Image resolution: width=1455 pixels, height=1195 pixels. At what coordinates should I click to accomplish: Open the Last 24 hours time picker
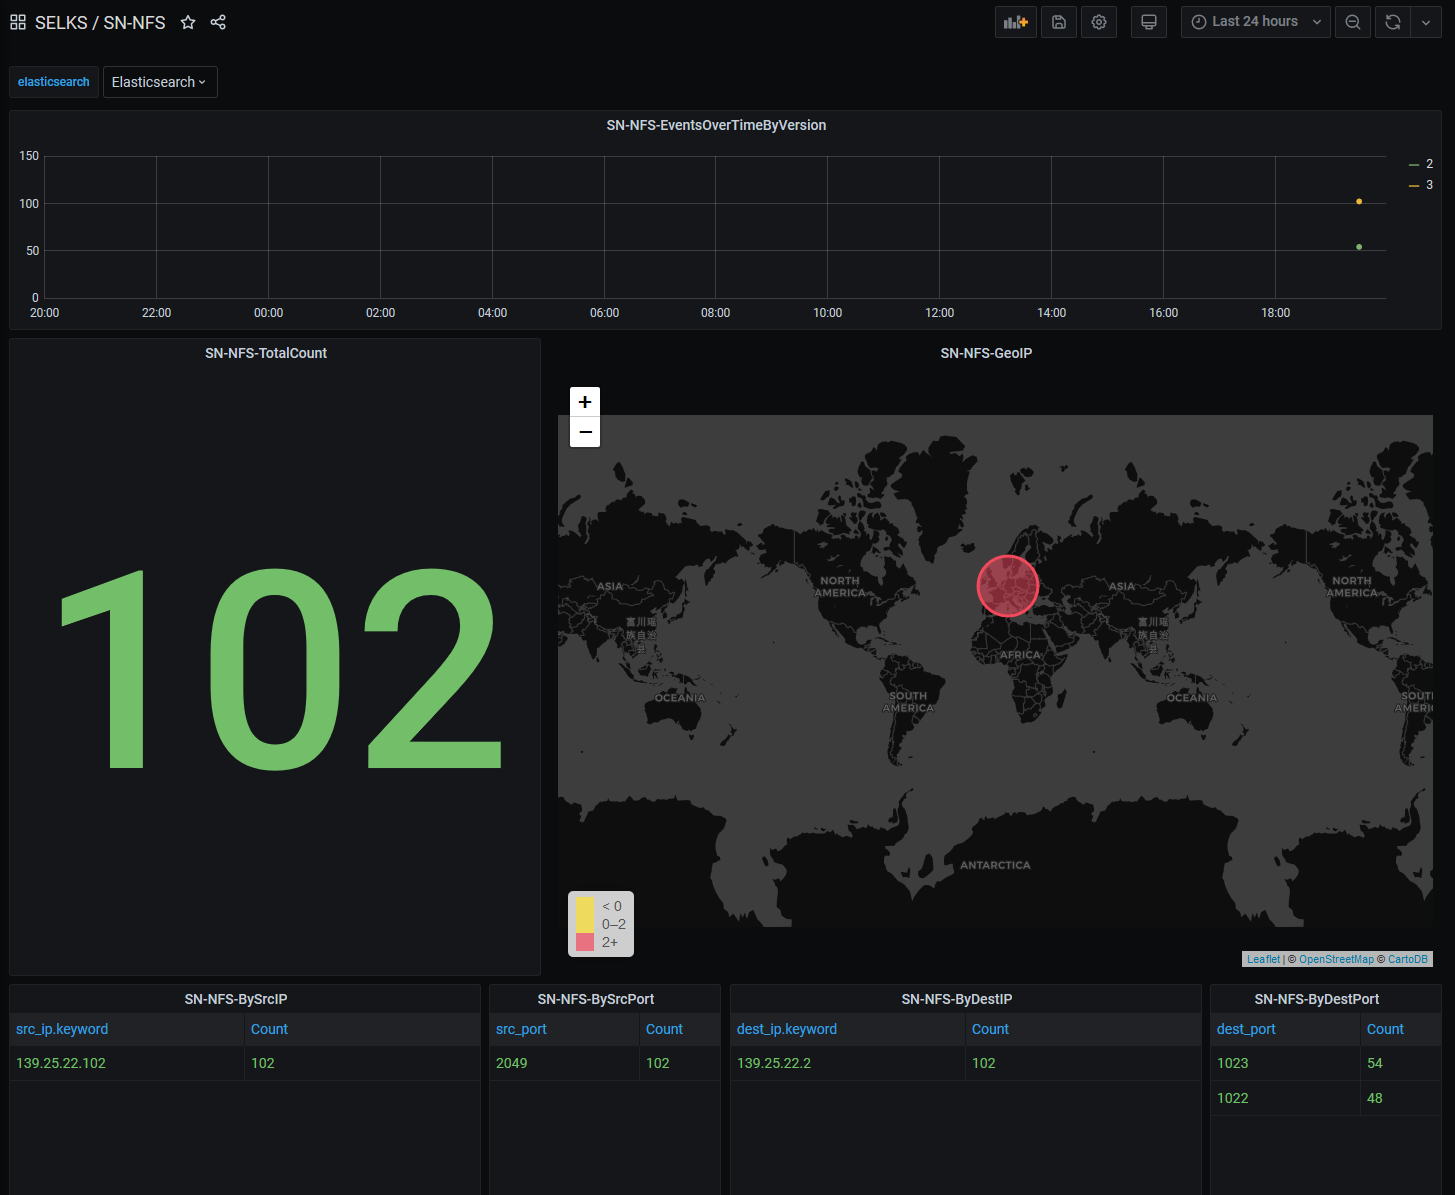click(1256, 22)
